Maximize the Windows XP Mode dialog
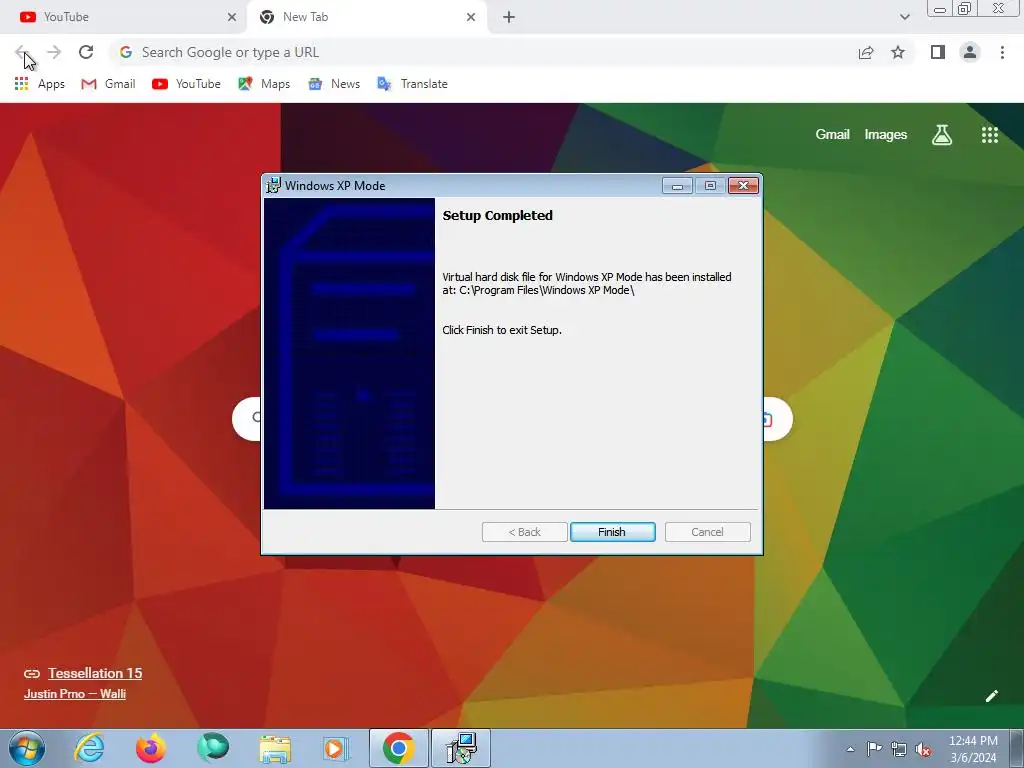 [711, 185]
